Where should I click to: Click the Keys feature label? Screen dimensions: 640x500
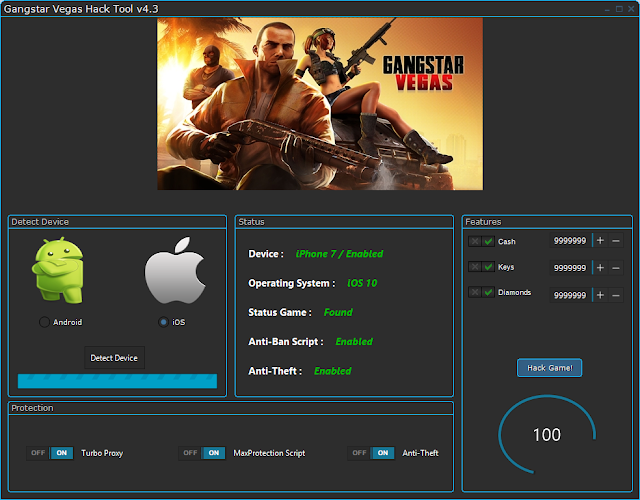coord(506,267)
